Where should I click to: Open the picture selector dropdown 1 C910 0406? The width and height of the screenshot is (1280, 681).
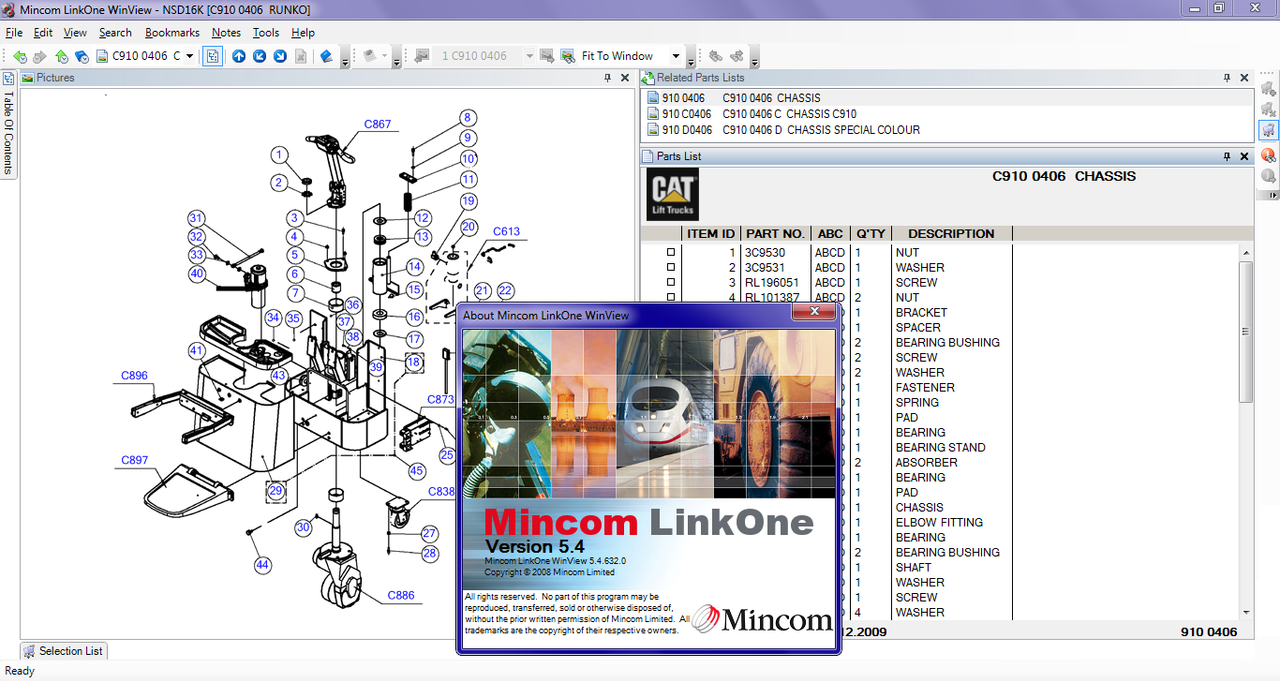click(x=529, y=56)
